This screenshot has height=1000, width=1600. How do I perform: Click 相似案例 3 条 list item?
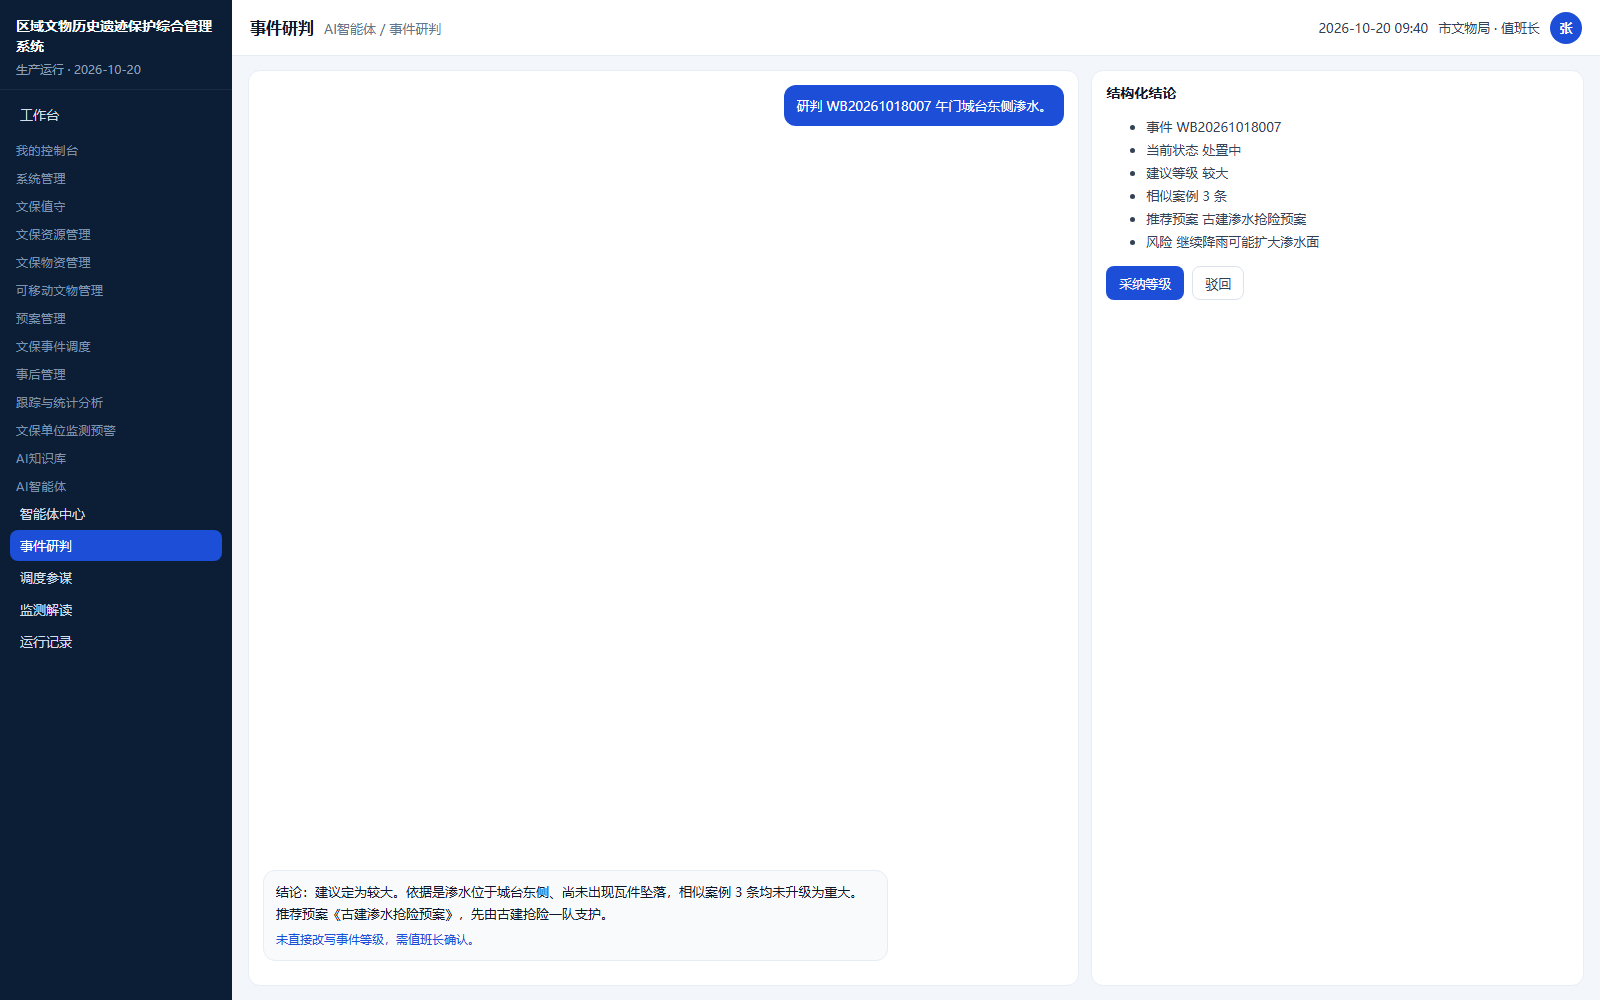1186,196
